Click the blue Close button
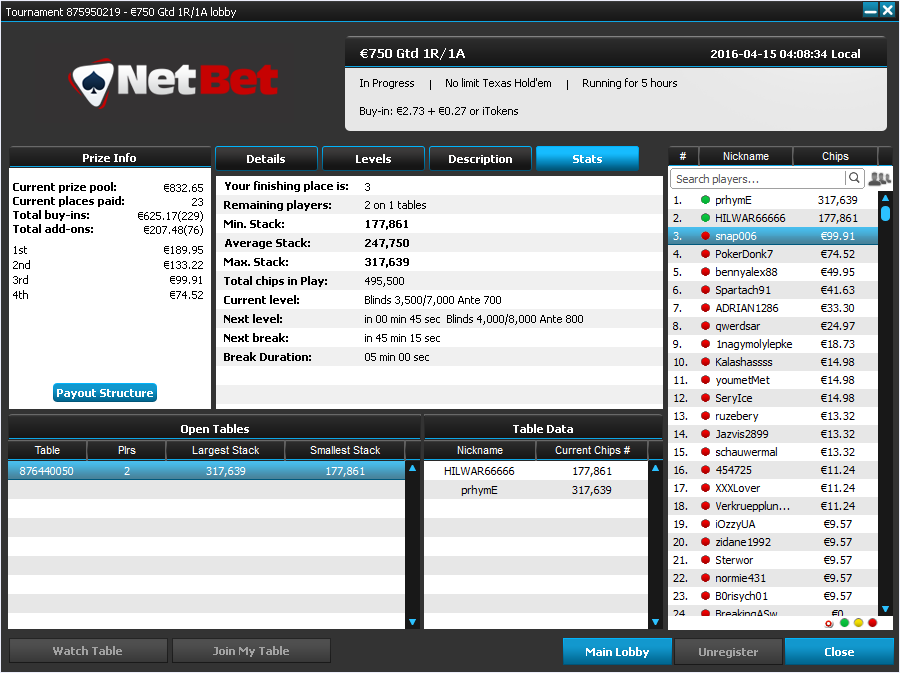Image resolution: width=900 pixels, height=673 pixels. [x=839, y=652]
